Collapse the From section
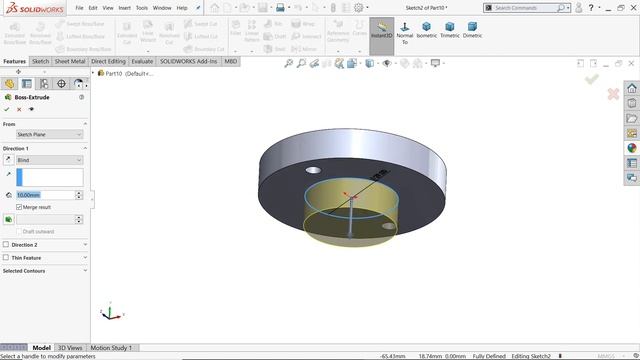The image size is (640, 360). [x=85, y=124]
